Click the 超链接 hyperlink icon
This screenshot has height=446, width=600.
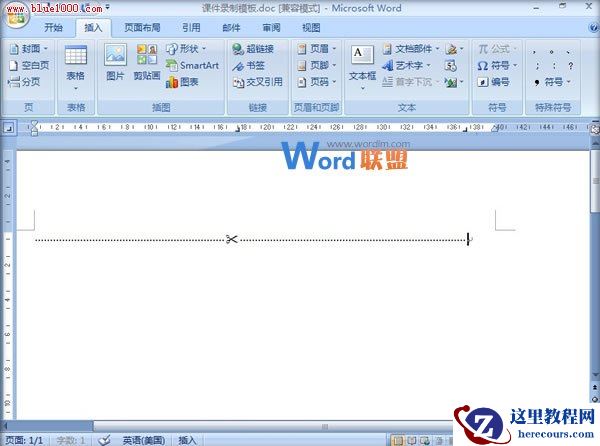[x=238, y=49]
